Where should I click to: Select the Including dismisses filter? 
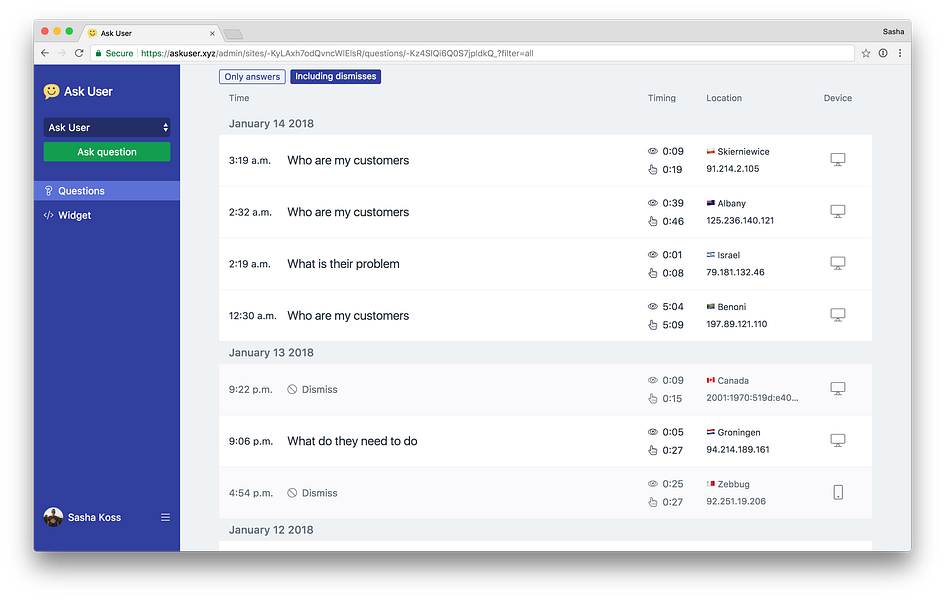pos(335,77)
